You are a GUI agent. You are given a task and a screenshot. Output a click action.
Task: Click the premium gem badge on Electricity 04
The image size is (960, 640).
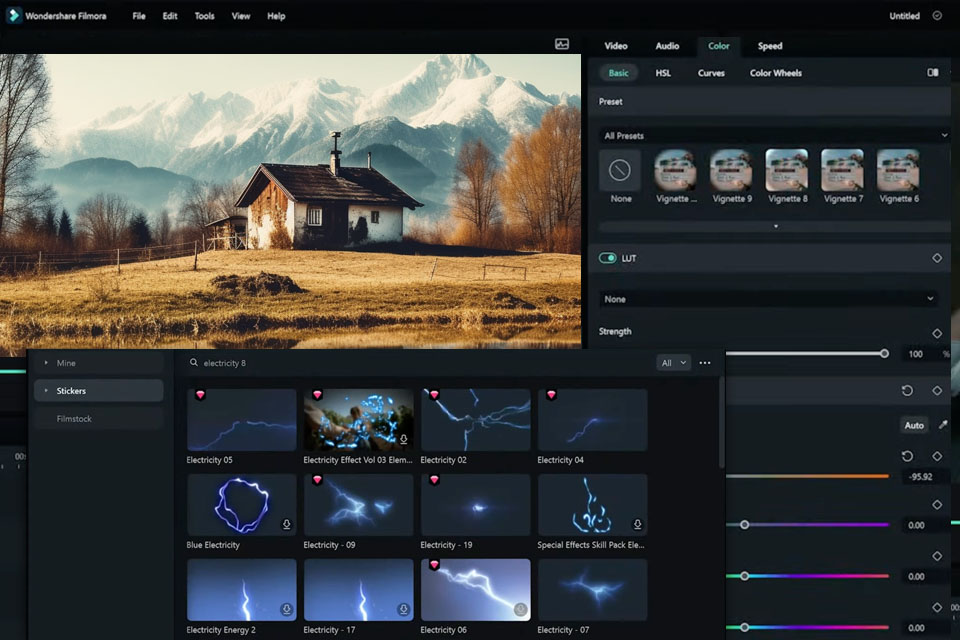(551, 395)
